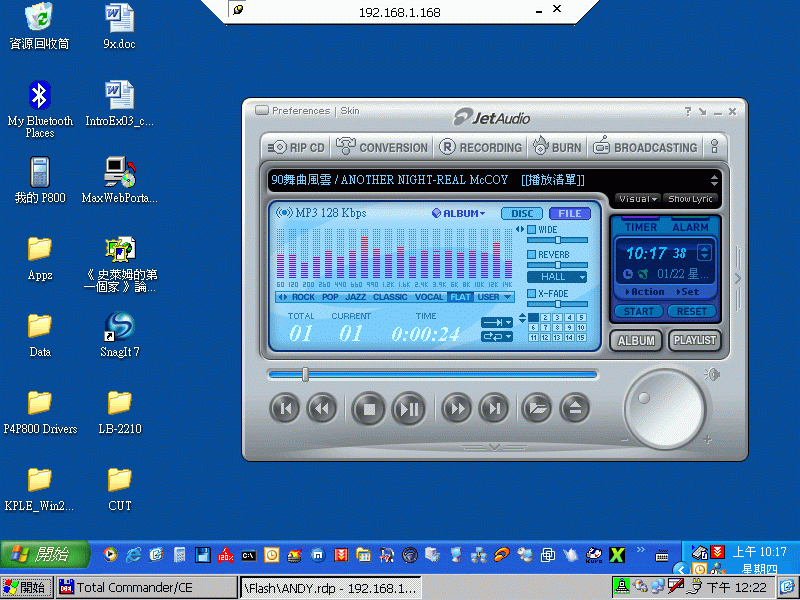Skip to the next track
800x600 pixels.
point(493,408)
